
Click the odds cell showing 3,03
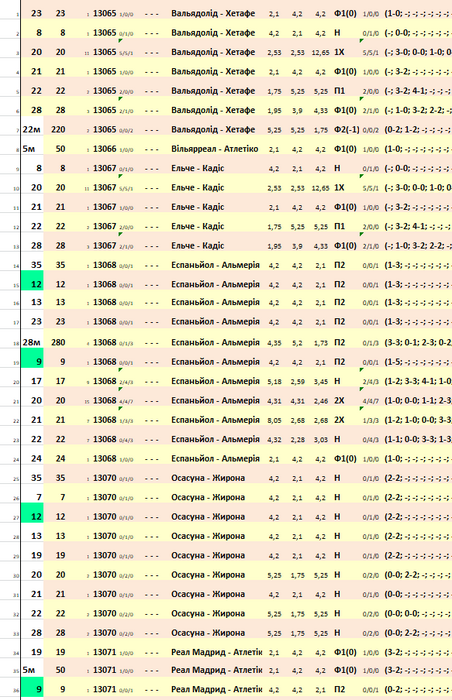pyautogui.click(x=321, y=439)
